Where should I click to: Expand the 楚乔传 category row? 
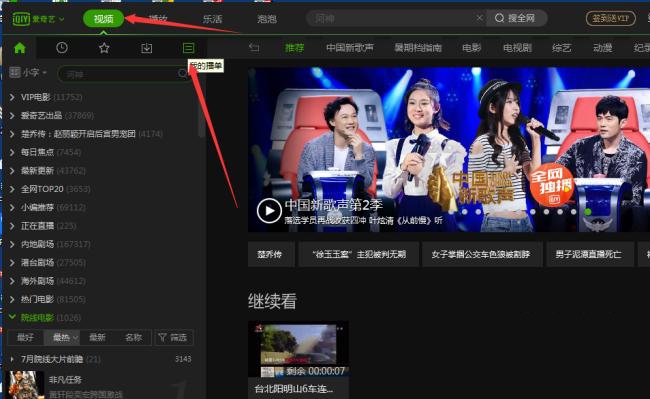pos(12,134)
